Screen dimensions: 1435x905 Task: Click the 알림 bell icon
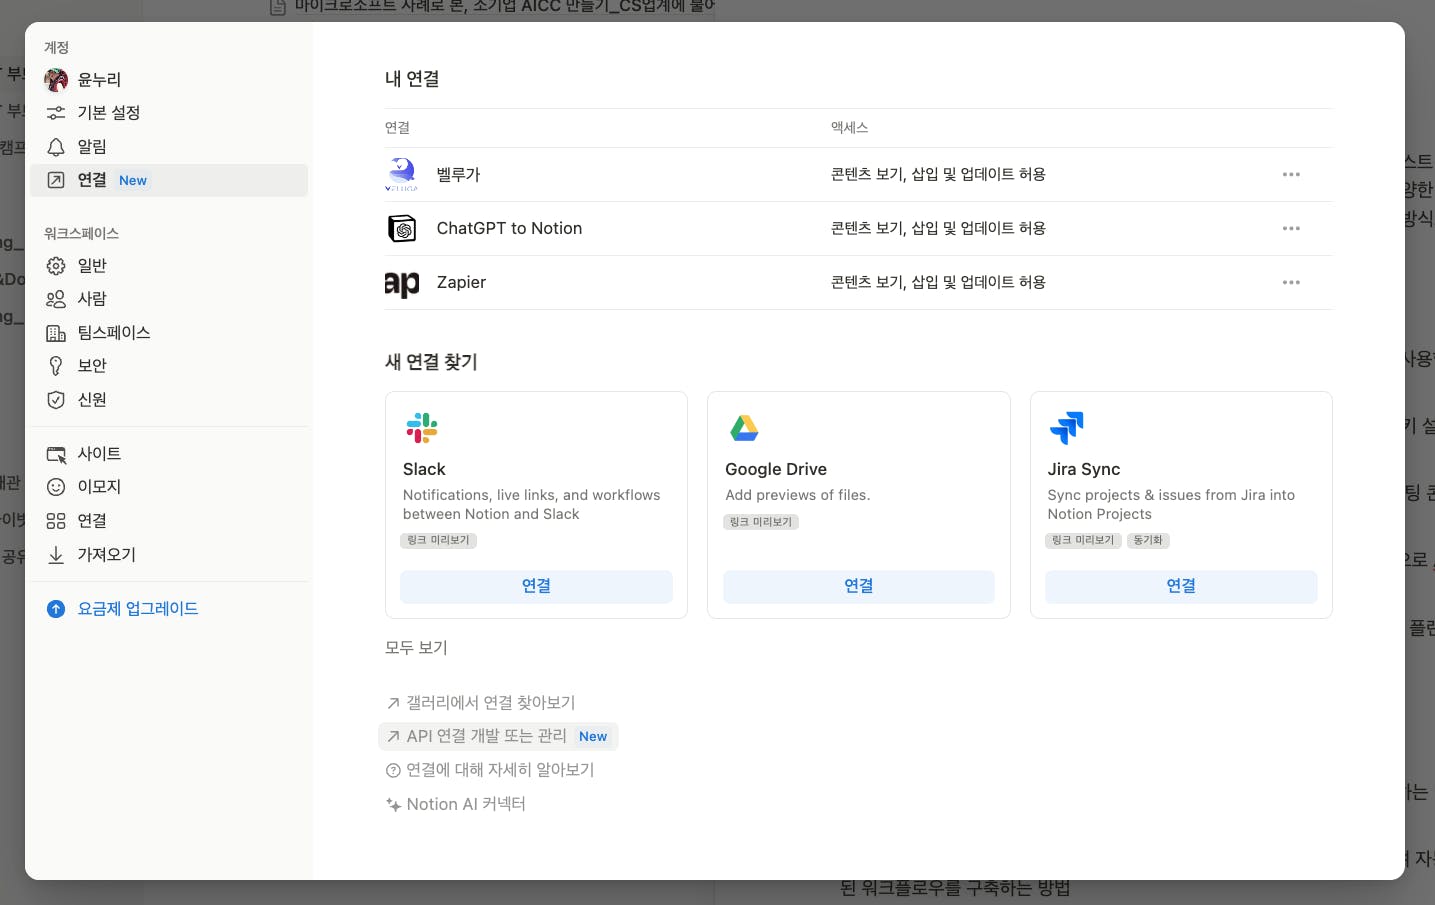coord(56,147)
